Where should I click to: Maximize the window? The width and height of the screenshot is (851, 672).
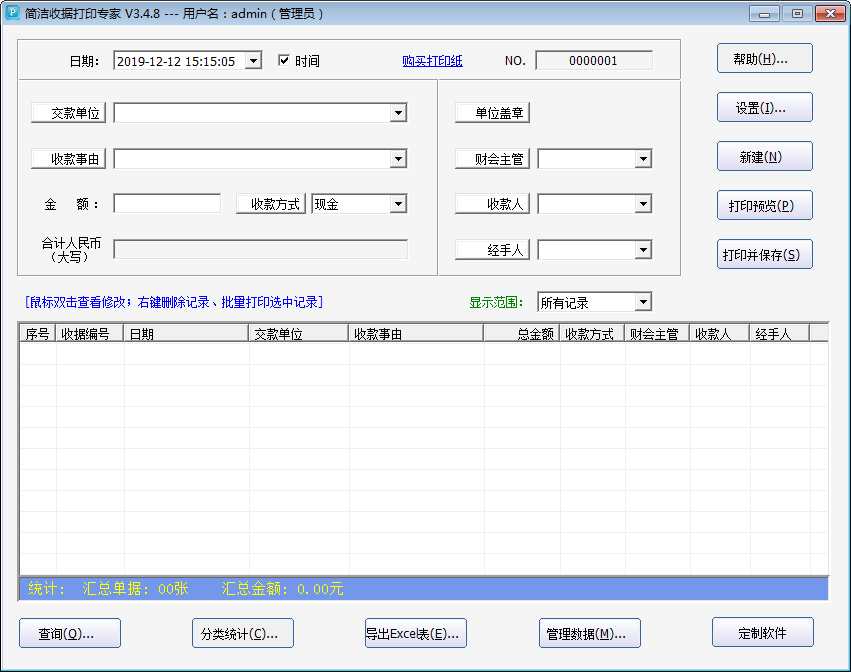[x=797, y=13]
